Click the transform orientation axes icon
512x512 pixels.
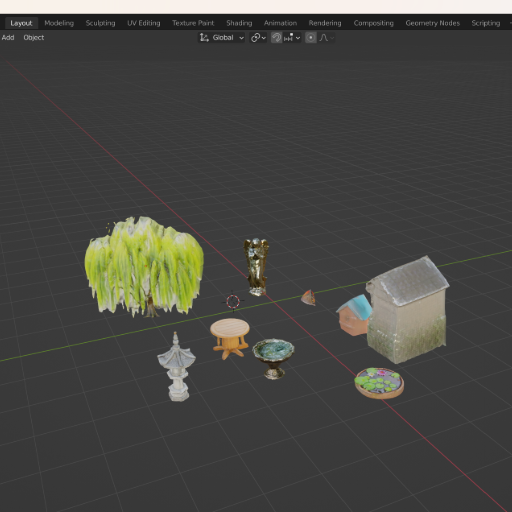pos(204,38)
